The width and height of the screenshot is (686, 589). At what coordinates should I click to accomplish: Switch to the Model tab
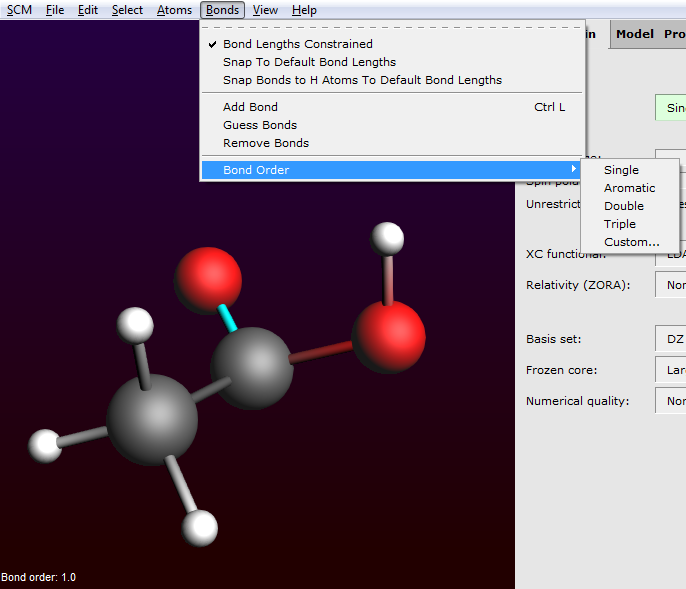(x=635, y=34)
